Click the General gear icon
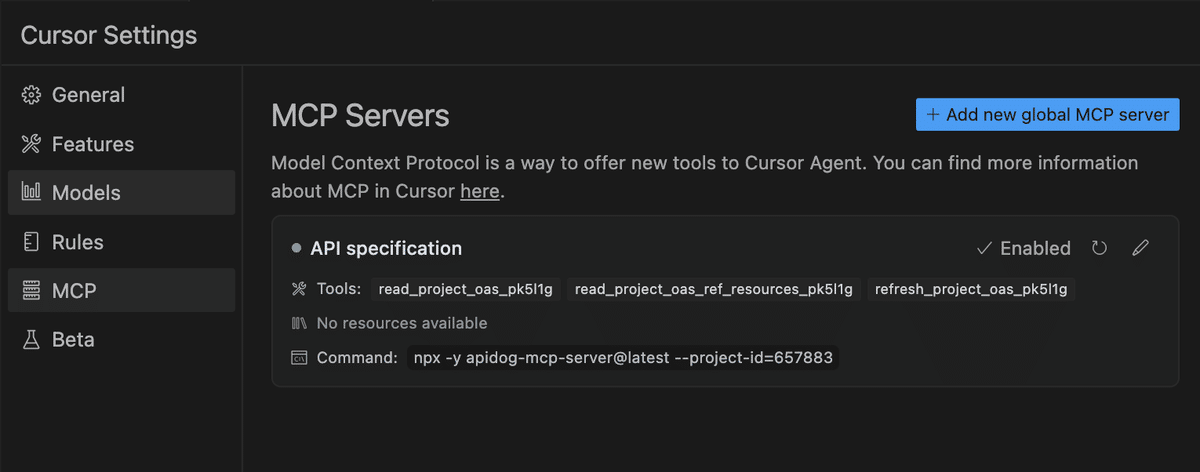 coord(31,96)
